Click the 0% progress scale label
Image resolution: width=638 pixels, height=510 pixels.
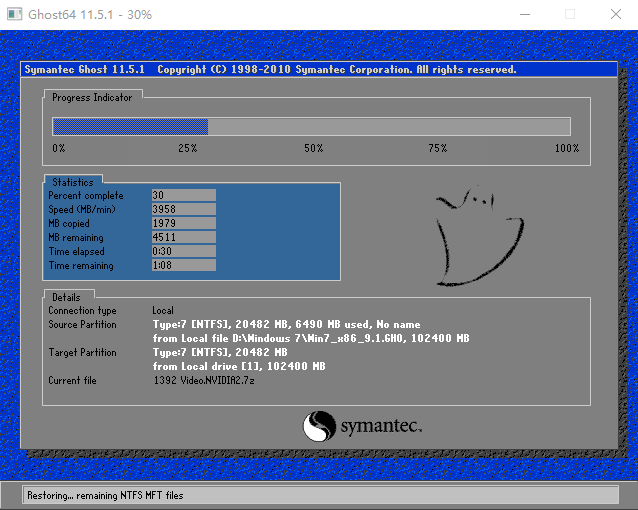point(59,148)
